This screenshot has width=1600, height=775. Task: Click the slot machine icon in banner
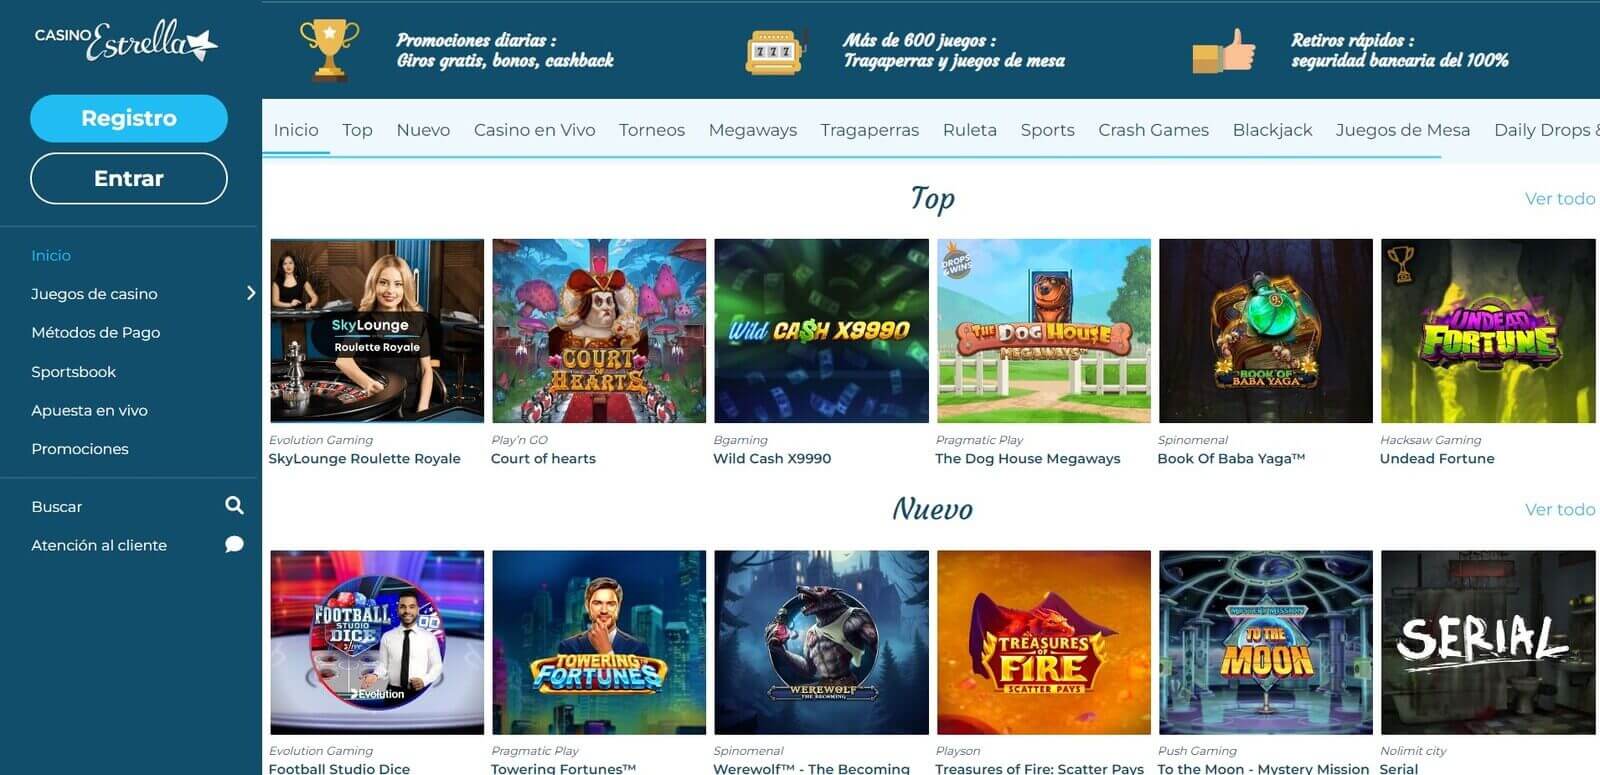point(776,51)
